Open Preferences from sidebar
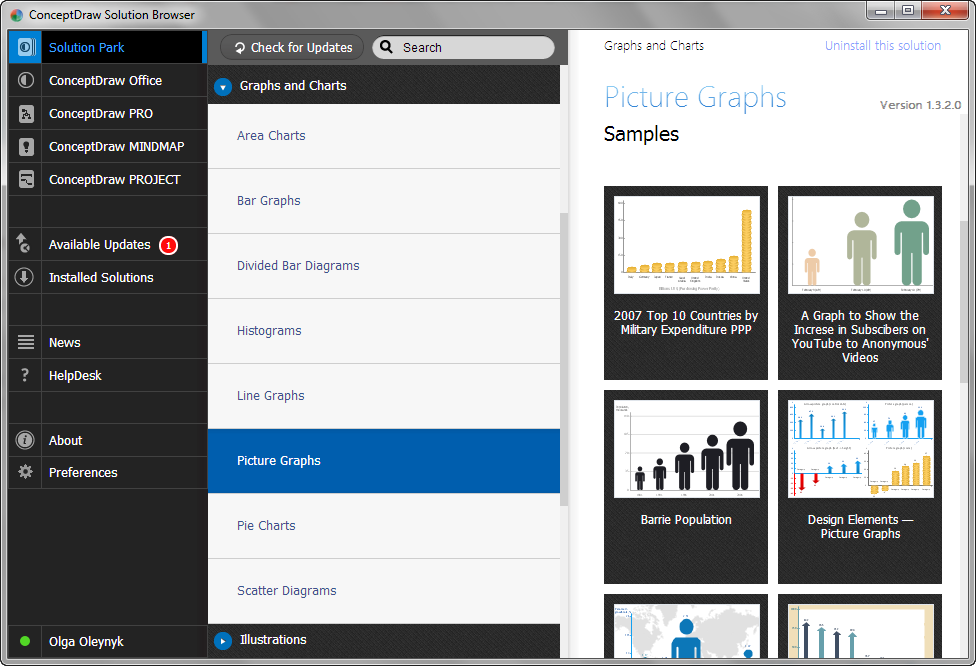 point(108,472)
